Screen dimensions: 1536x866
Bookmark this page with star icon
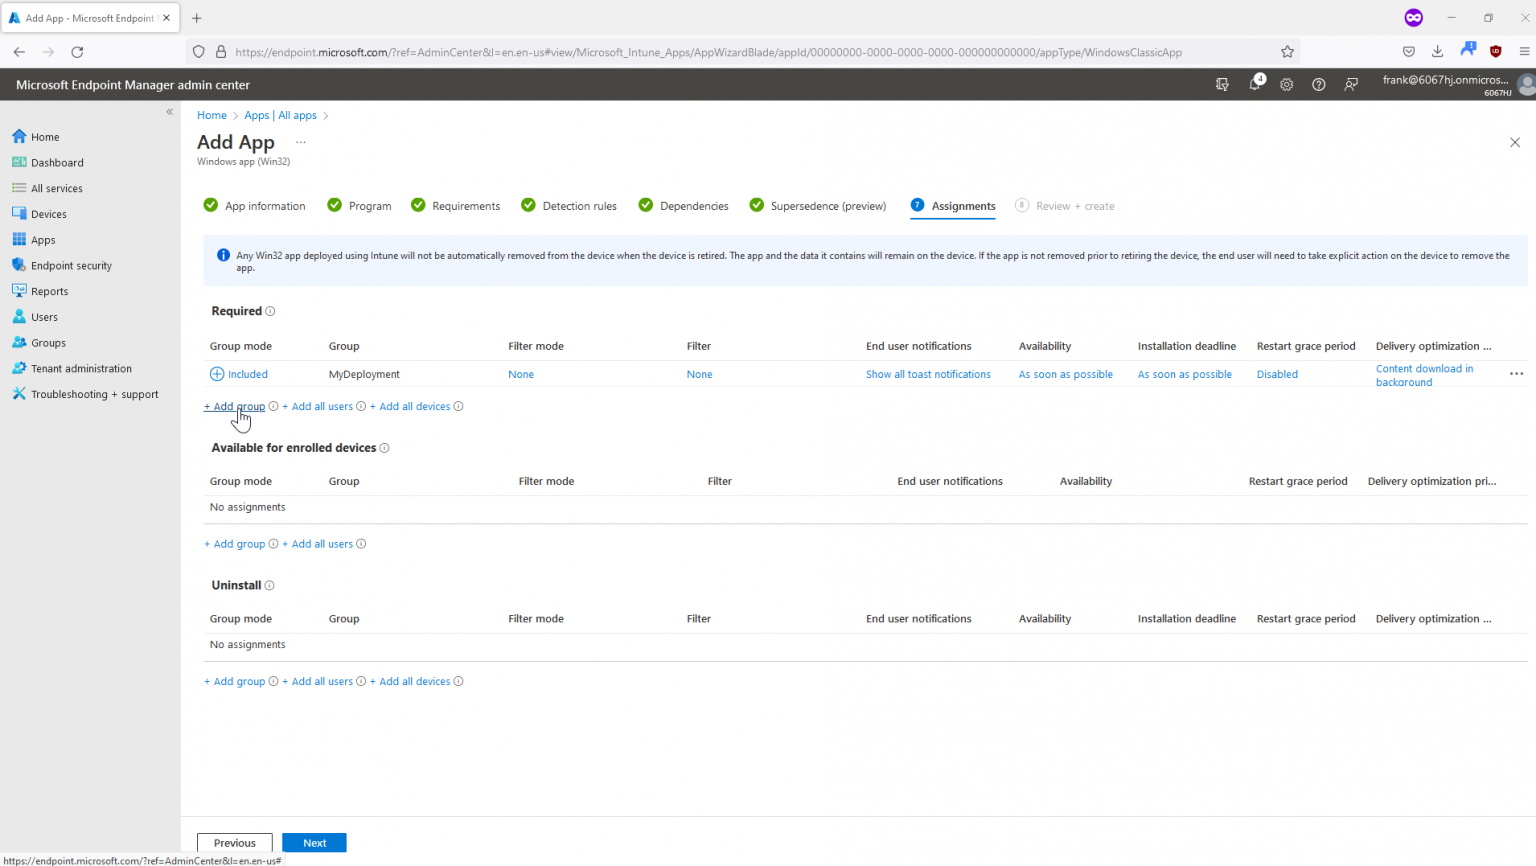[1287, 52]
